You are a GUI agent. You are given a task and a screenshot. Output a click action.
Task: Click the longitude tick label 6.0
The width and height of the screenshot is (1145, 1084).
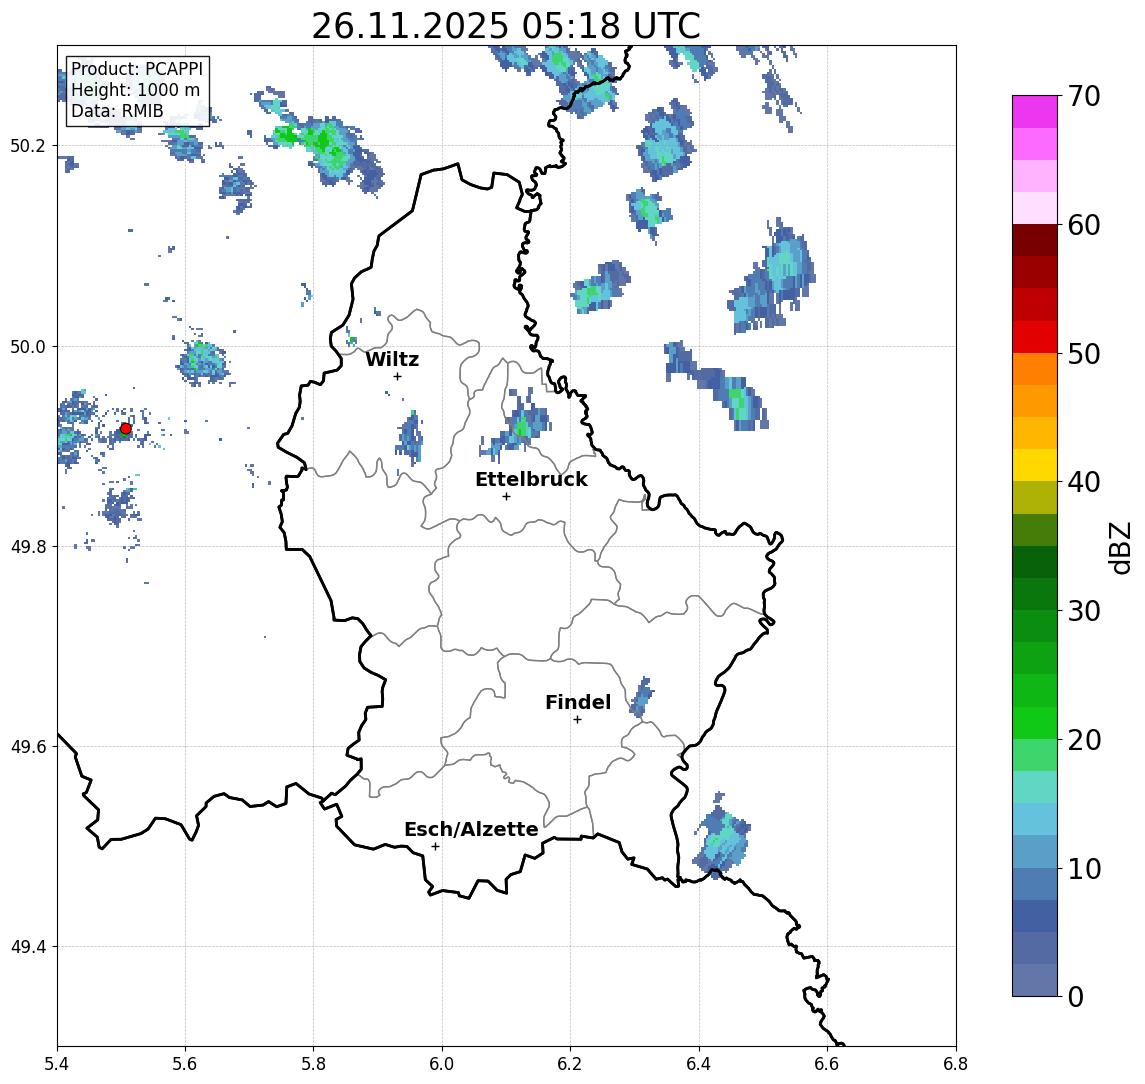pyautogui.click(x=442, y=1064)
